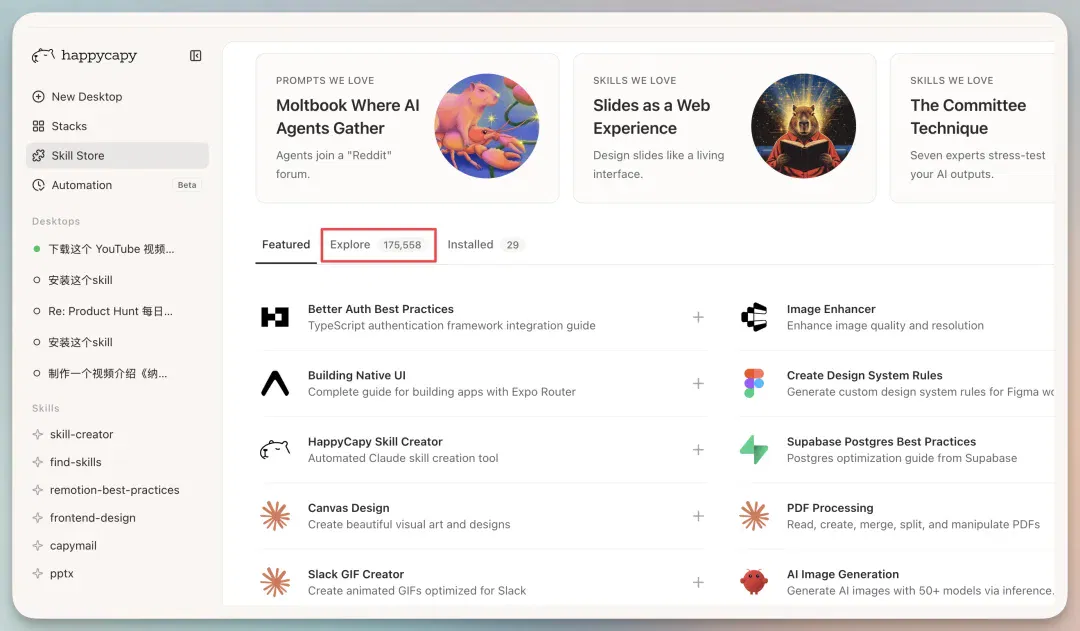Open New Desktop in the sidebar
The image size is (1080, 631).
point(117,96)
